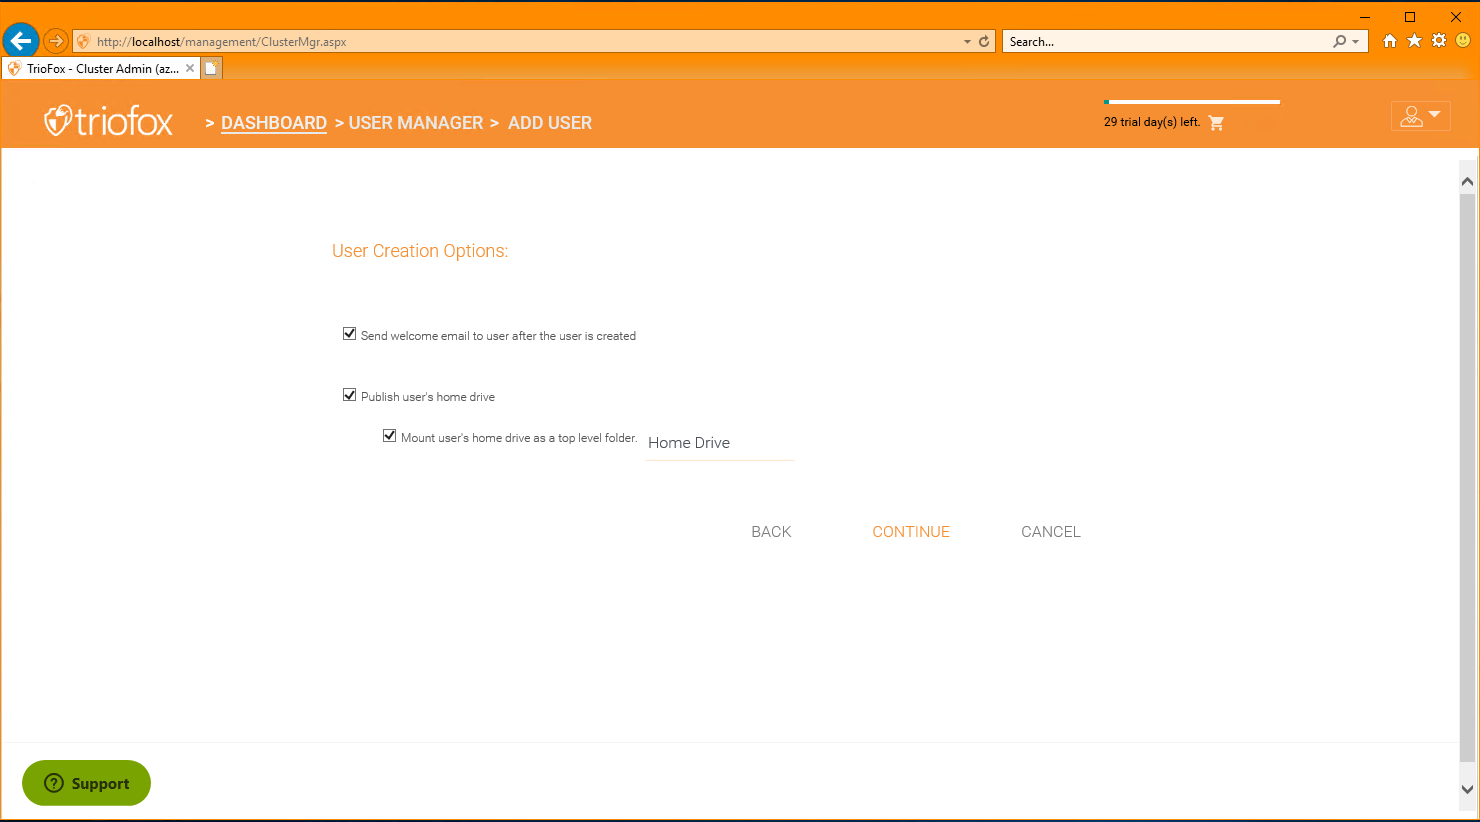Click the Triofox logo
The width and height of the screenshot is (1480, 822).
[108, 122]
